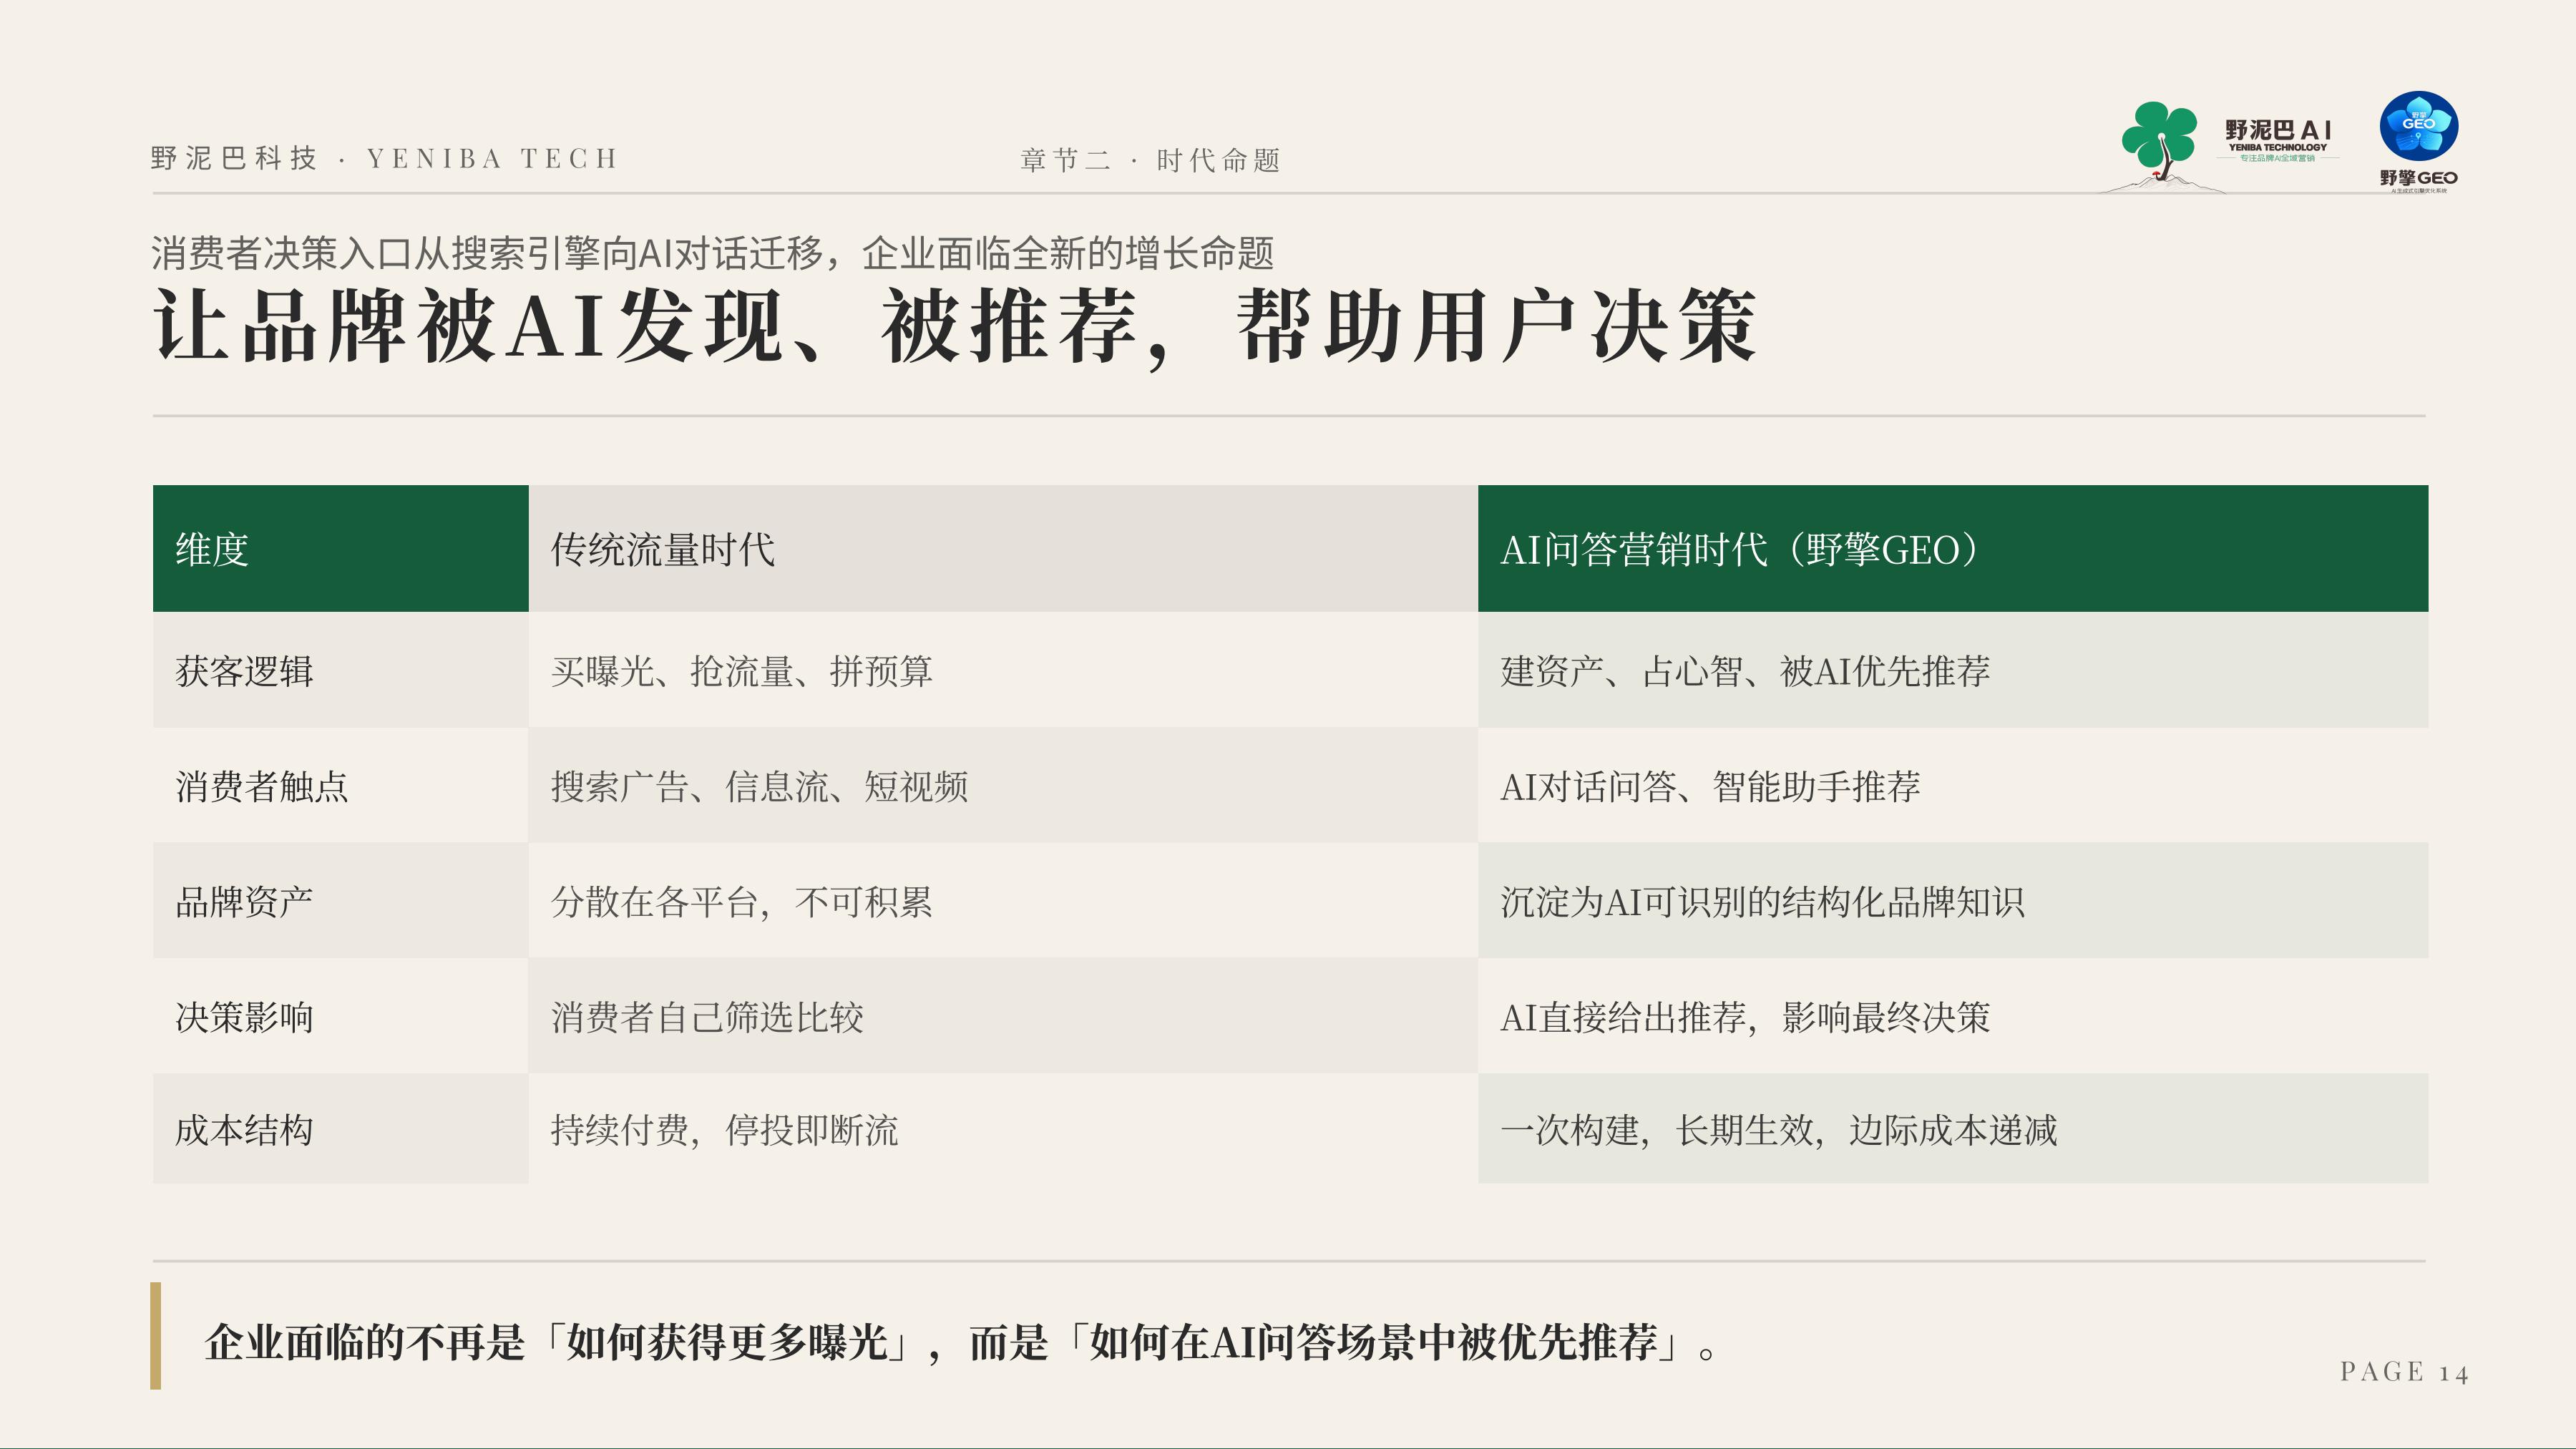The width and height of the screenshot is (2576, 1449).
Task: Click the PAGE 14 page number
Action: click(2404, 1372)
